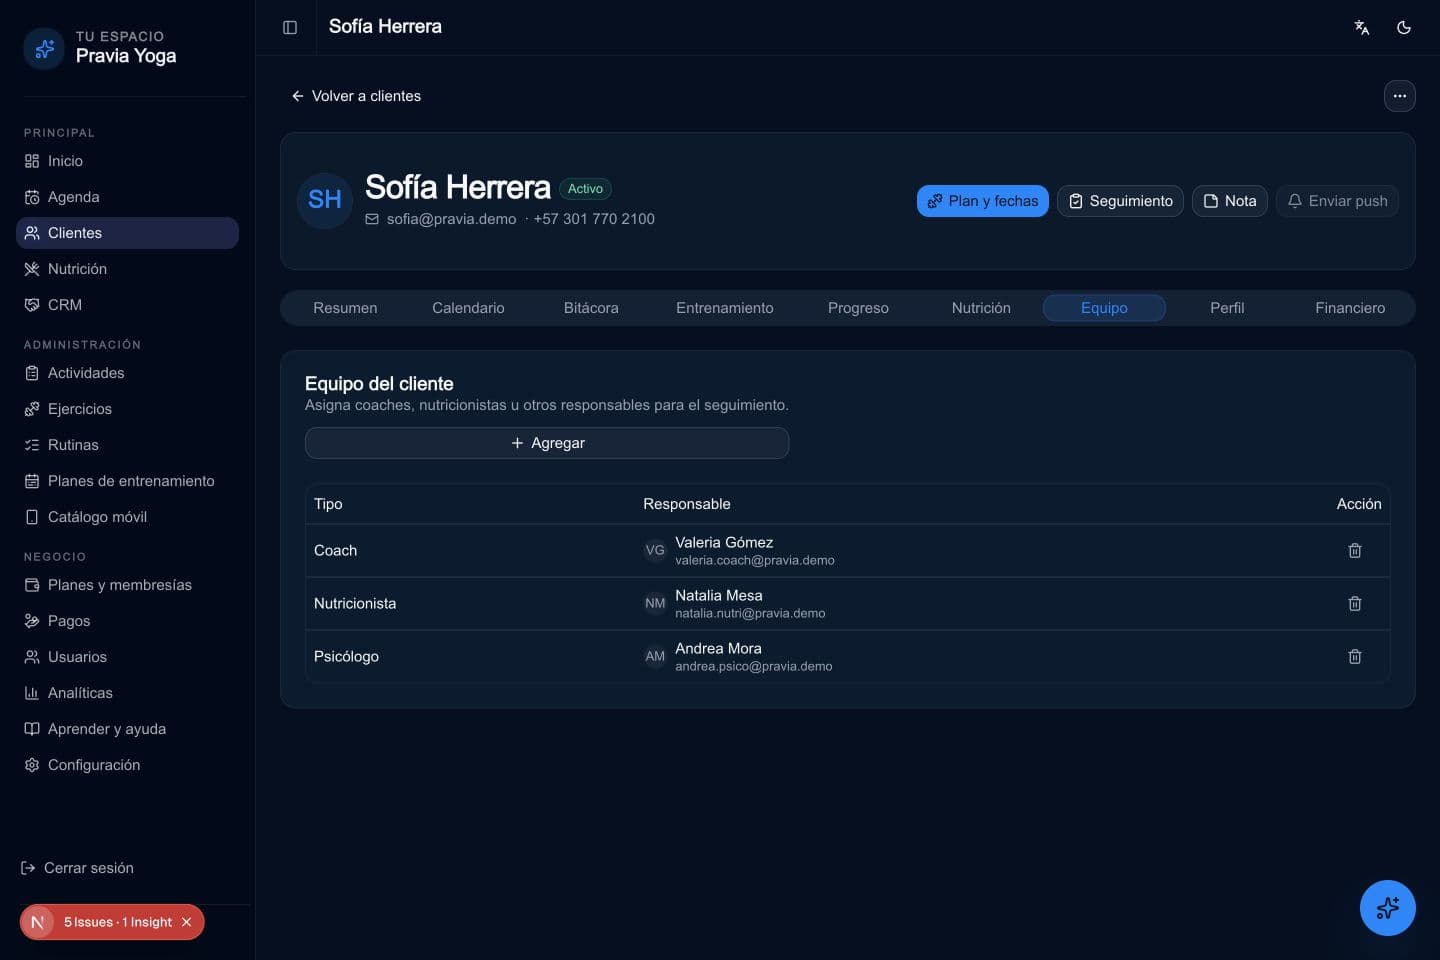Open Agenda from the sidebar
This screenshot has width=1440, height=960.
[127, 197]
